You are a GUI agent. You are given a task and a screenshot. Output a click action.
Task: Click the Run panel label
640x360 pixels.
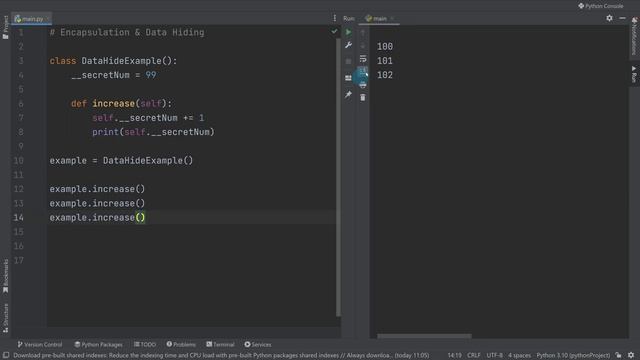[x=349, y=18]
